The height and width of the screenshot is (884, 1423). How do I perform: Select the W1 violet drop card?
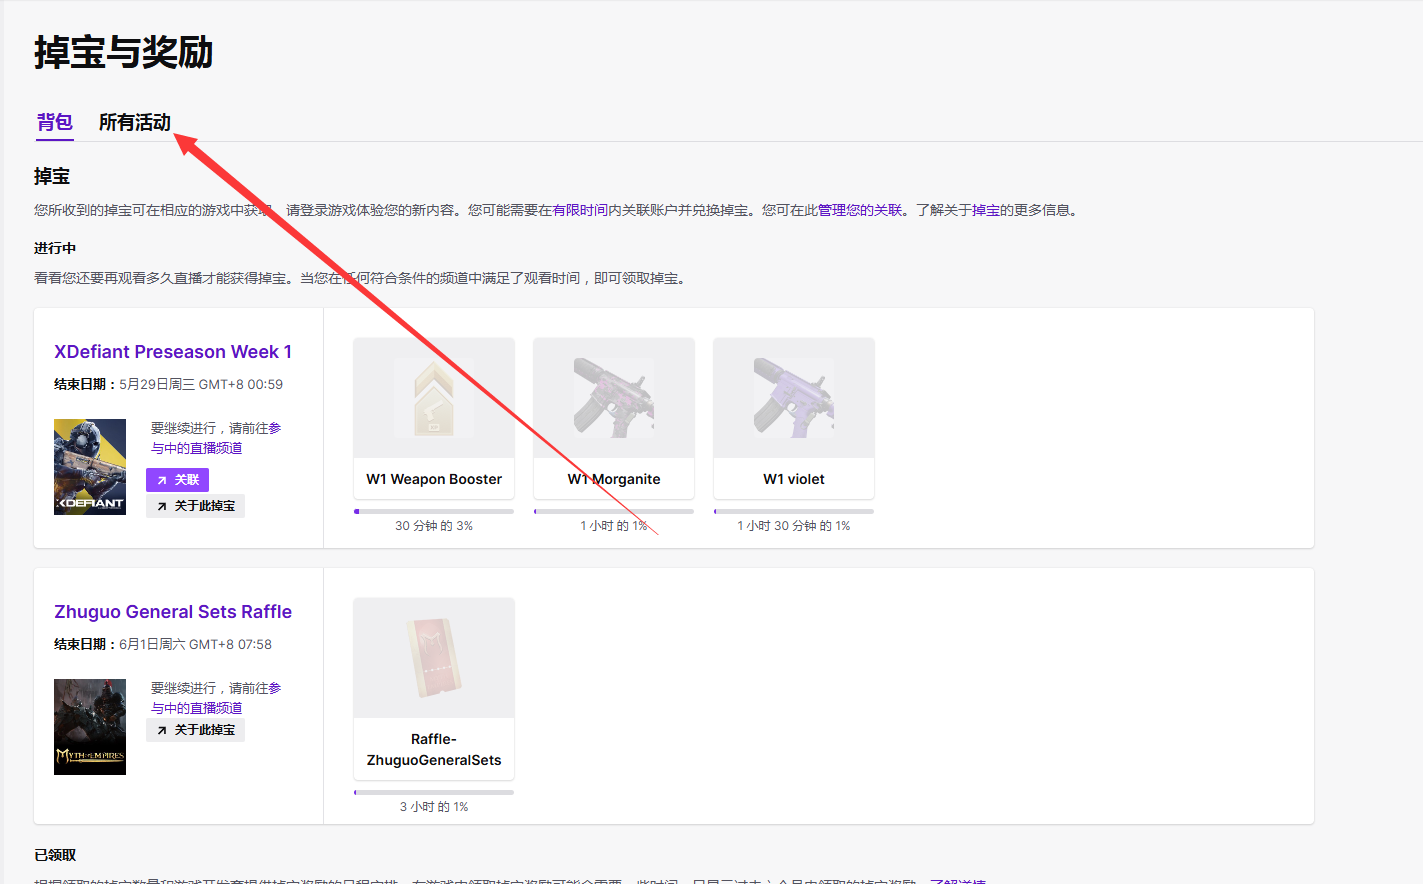tap(794, 418)
